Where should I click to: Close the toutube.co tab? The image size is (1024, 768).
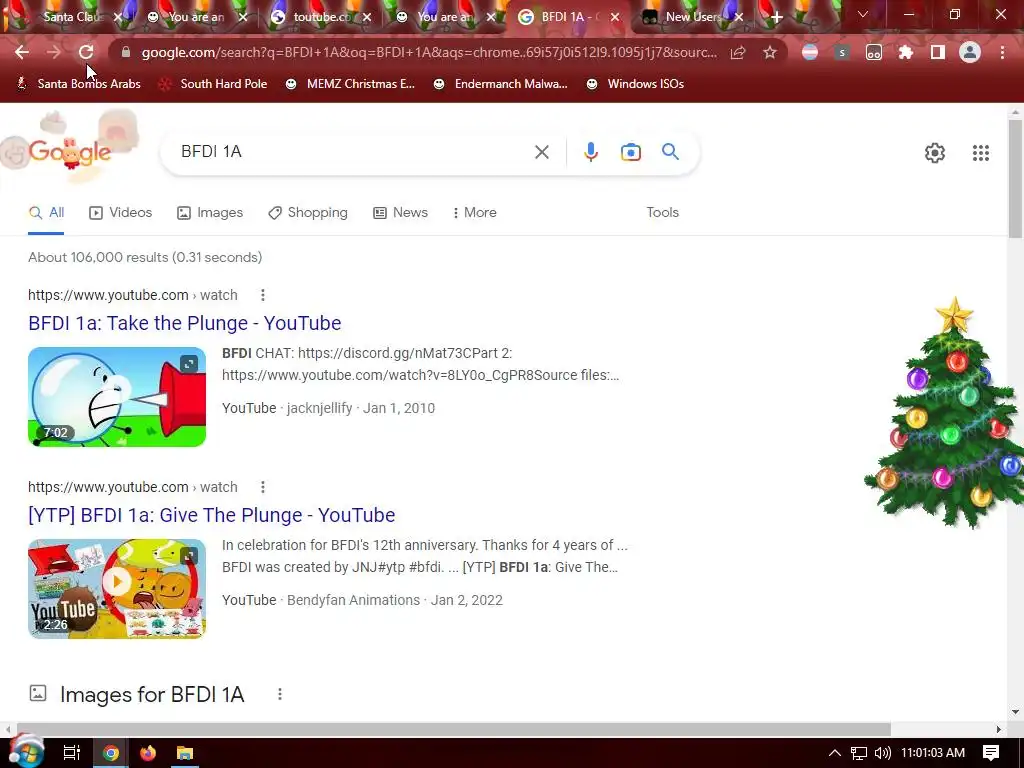coord(366,17)
